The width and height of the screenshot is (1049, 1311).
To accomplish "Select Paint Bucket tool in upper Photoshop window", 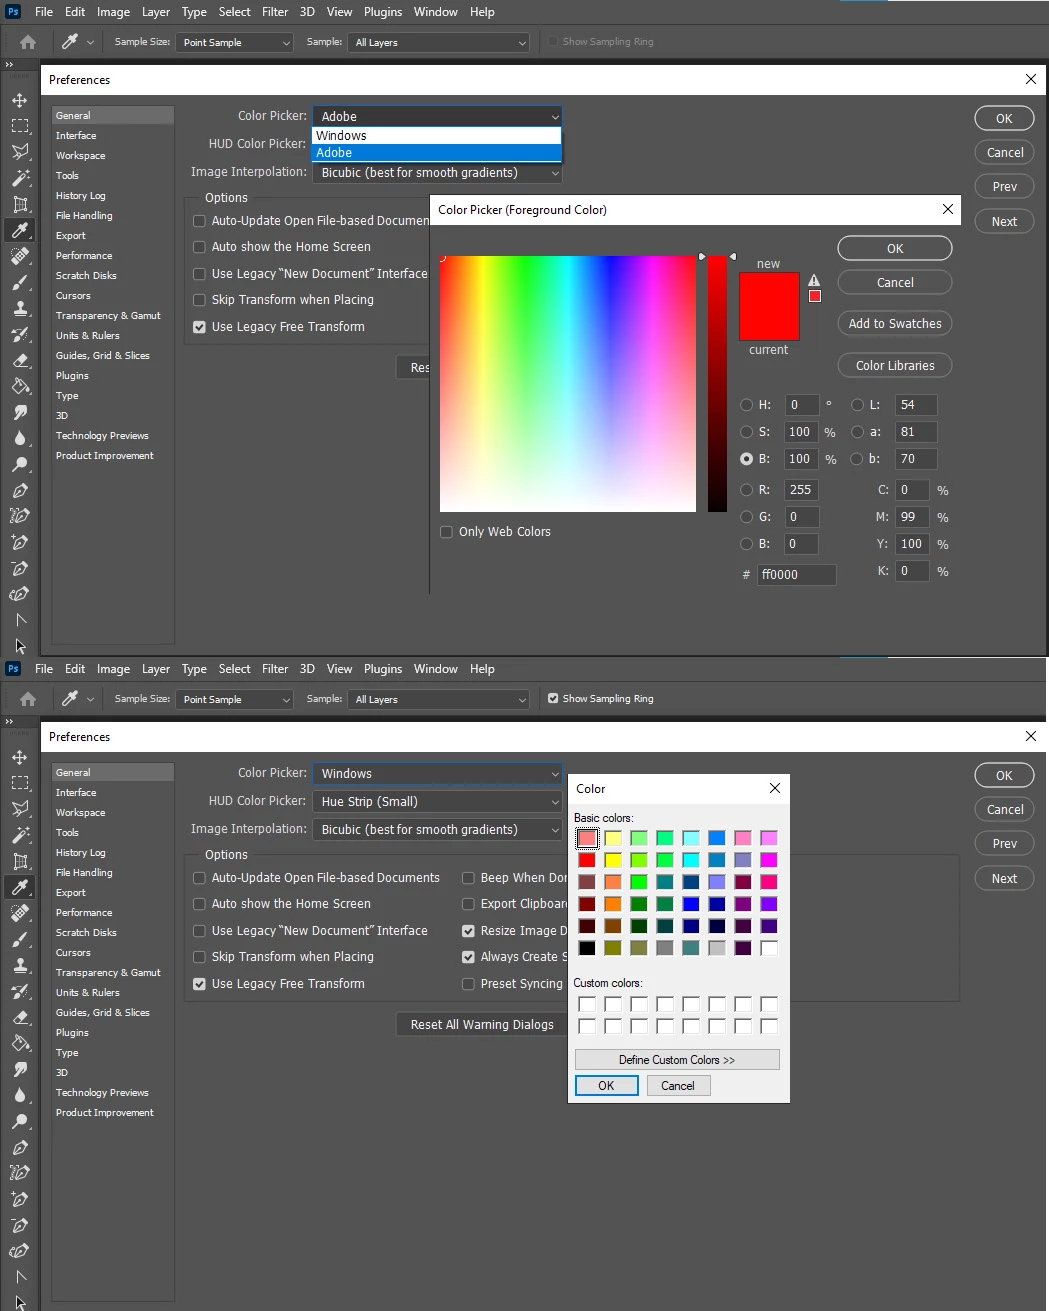I will pos(20,386).
